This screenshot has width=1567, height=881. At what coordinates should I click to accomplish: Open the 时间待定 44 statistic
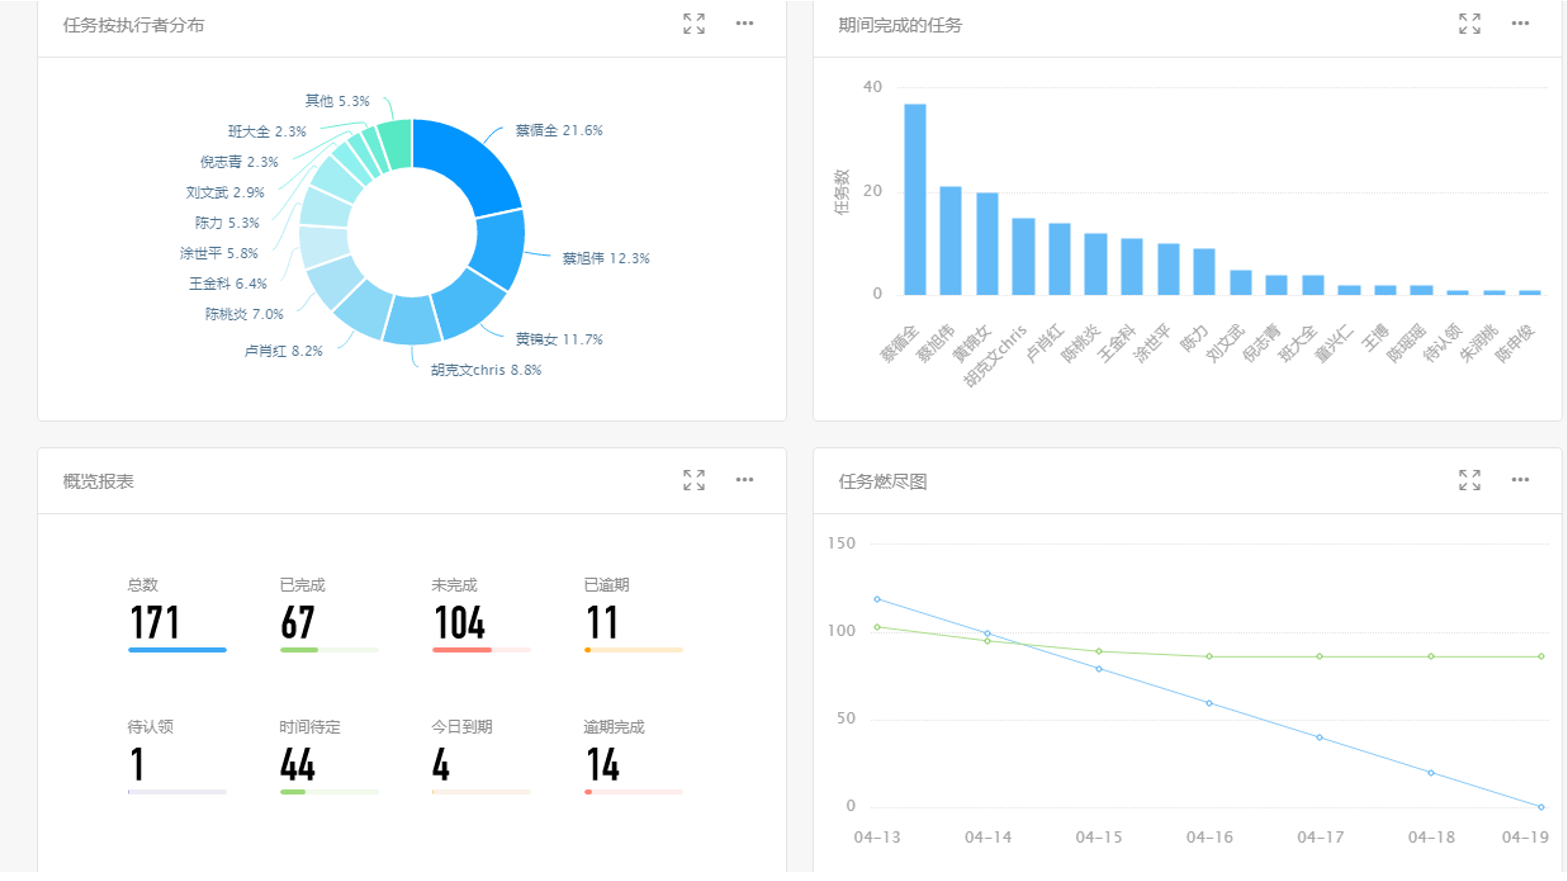coord(298,764)
